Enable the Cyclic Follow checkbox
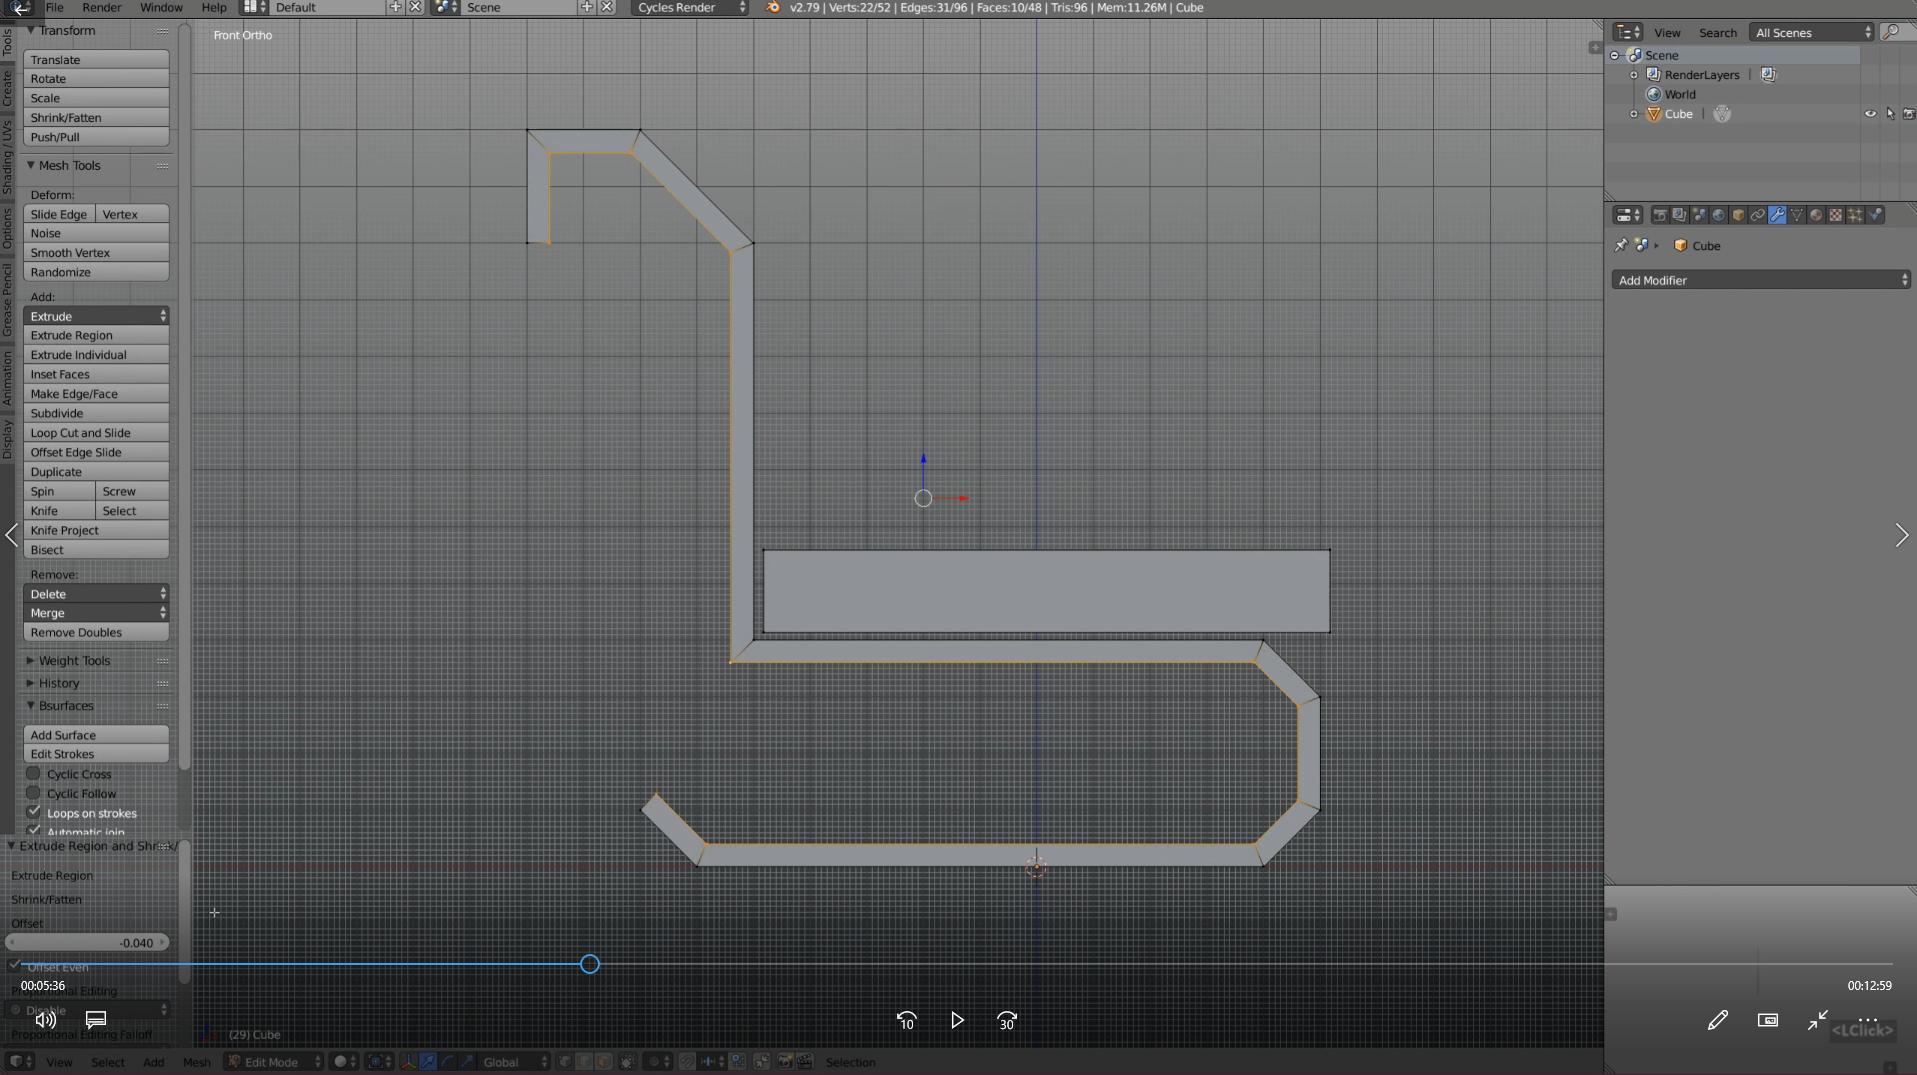This screenshot has height=1075, width=1917. (x=33, y=793)
